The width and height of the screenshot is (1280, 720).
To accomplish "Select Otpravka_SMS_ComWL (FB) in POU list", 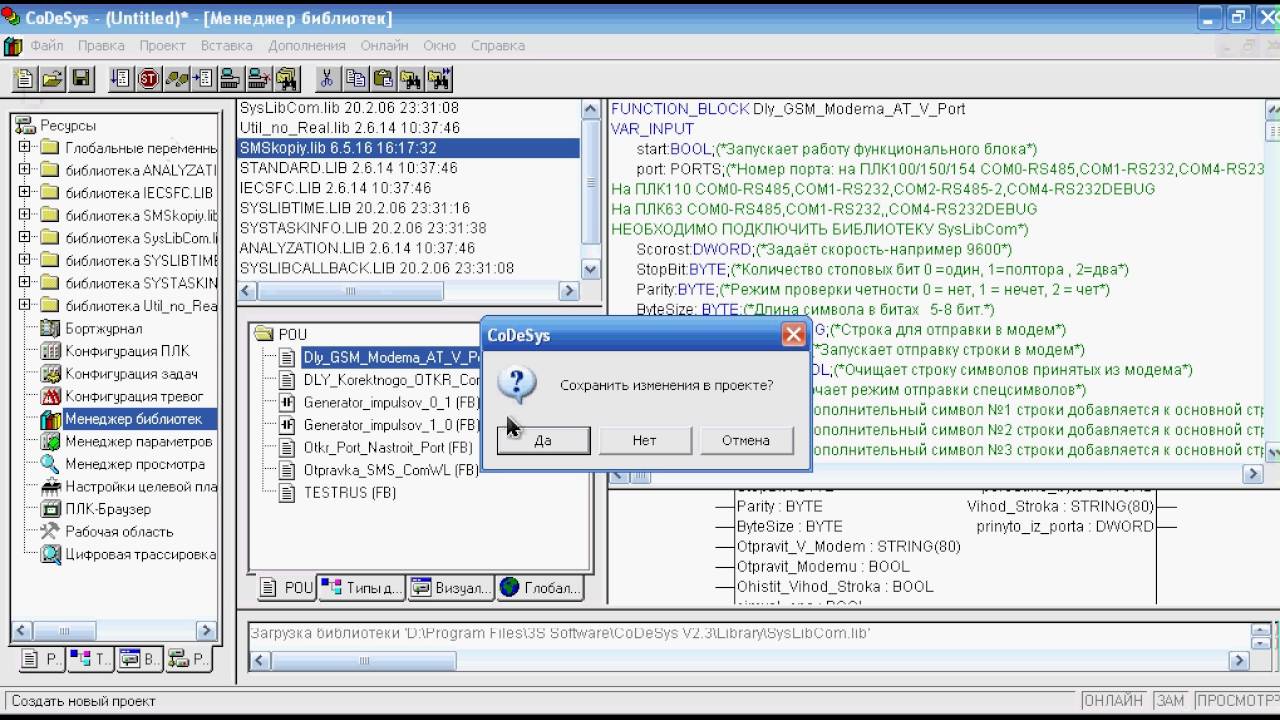I will [x=391, y=470].
